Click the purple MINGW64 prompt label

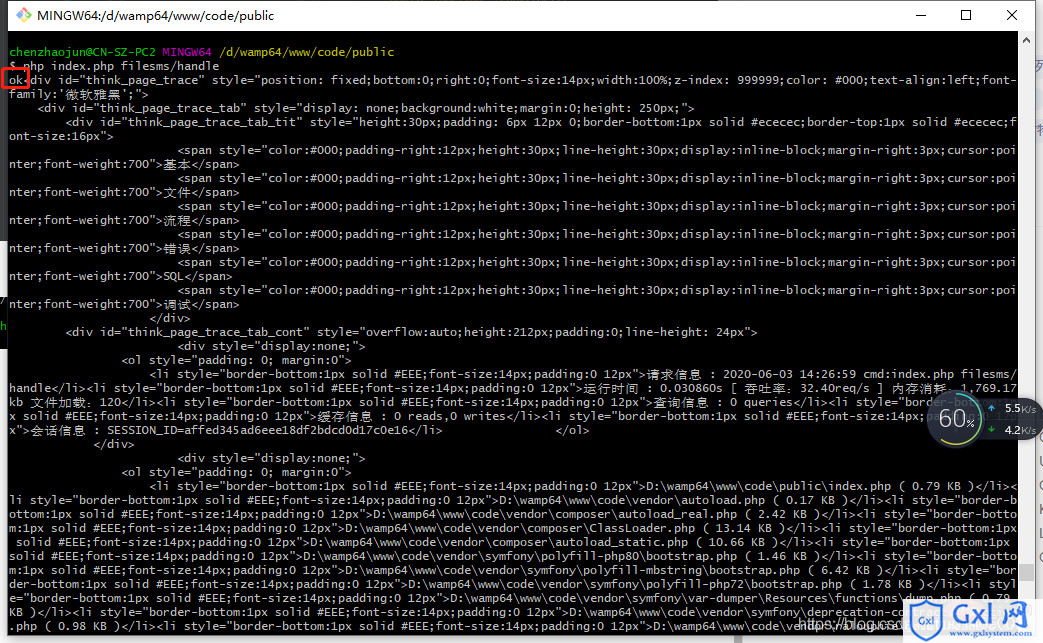point(187,52)
